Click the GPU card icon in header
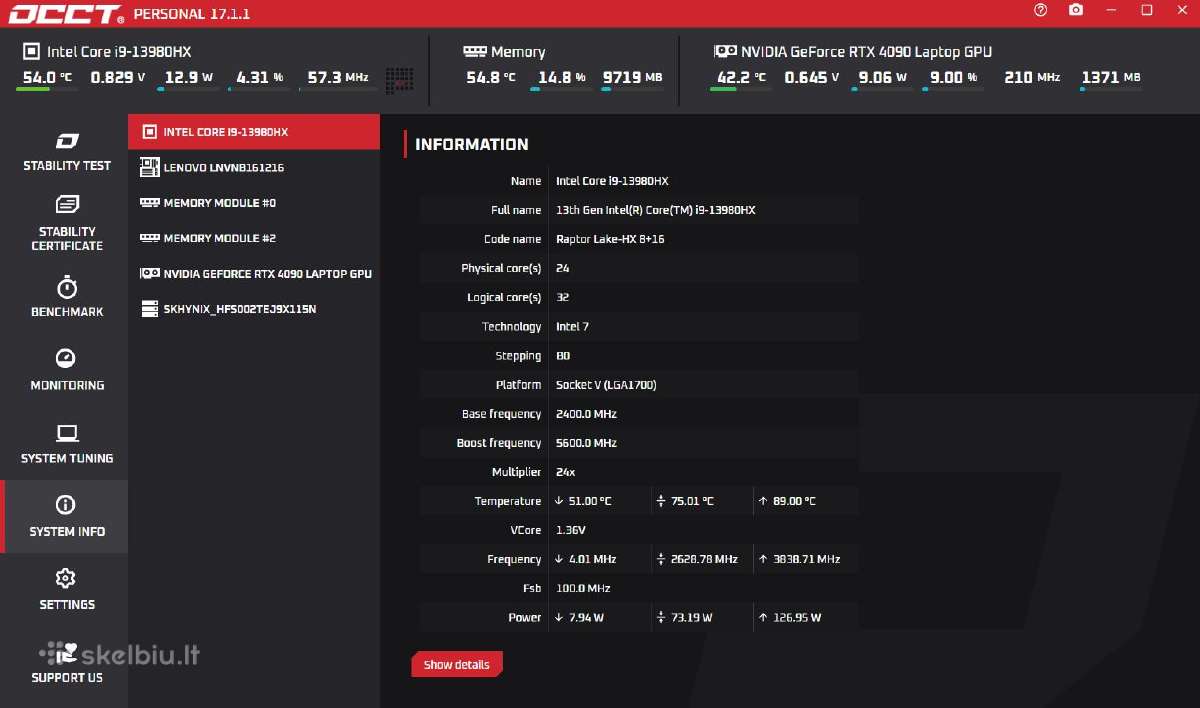1200x708 pixels. tap(725, 51)
